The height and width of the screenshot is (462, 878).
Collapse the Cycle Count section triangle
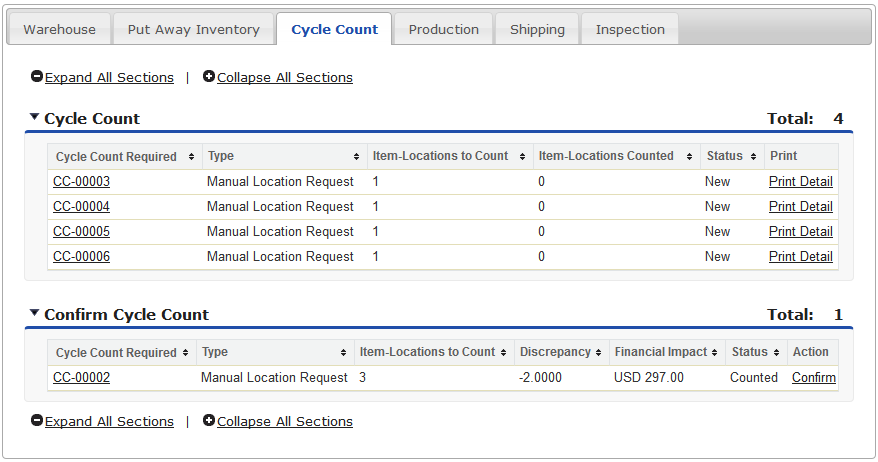pos(35,118)
